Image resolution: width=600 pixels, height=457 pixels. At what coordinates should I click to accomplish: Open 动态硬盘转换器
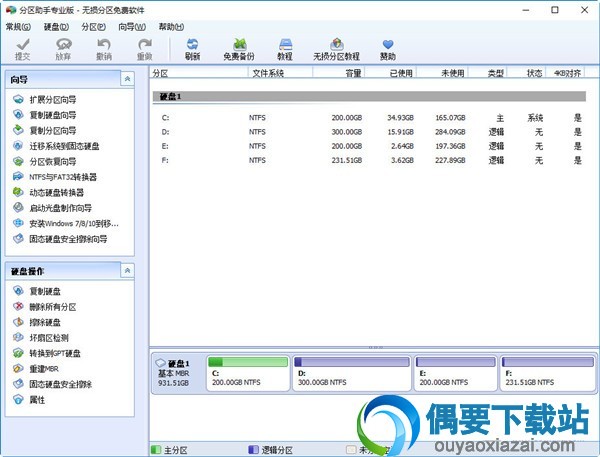[x=48, y=193]
